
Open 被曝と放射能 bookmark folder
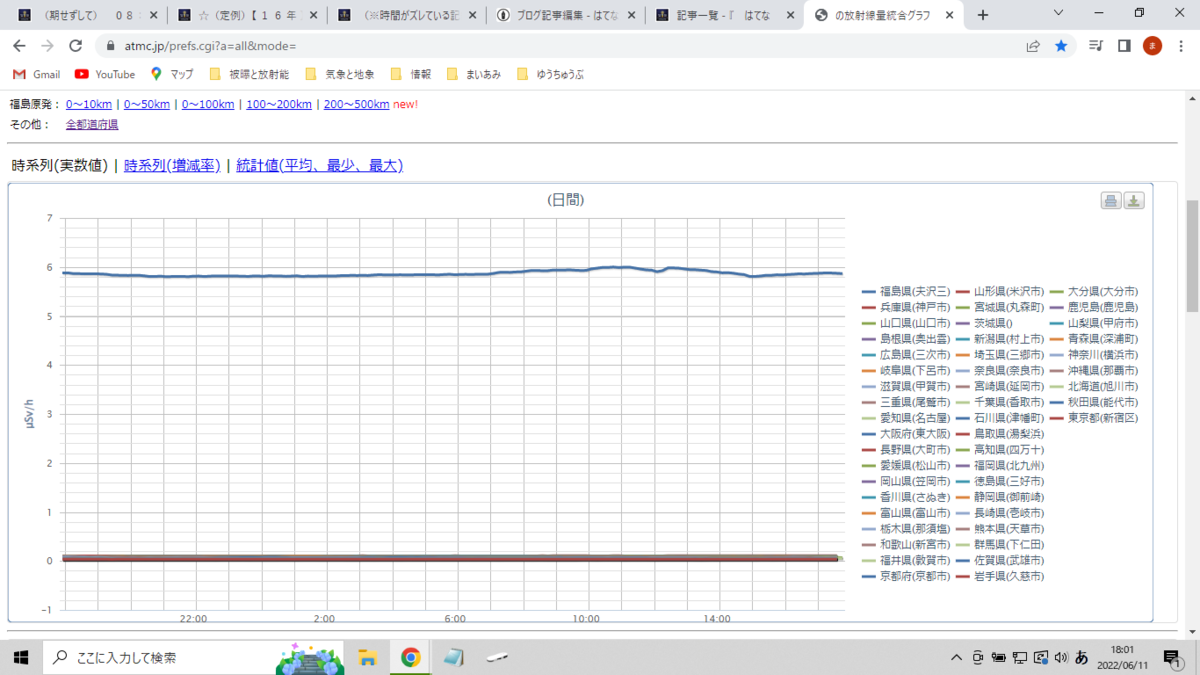(249, 74)
